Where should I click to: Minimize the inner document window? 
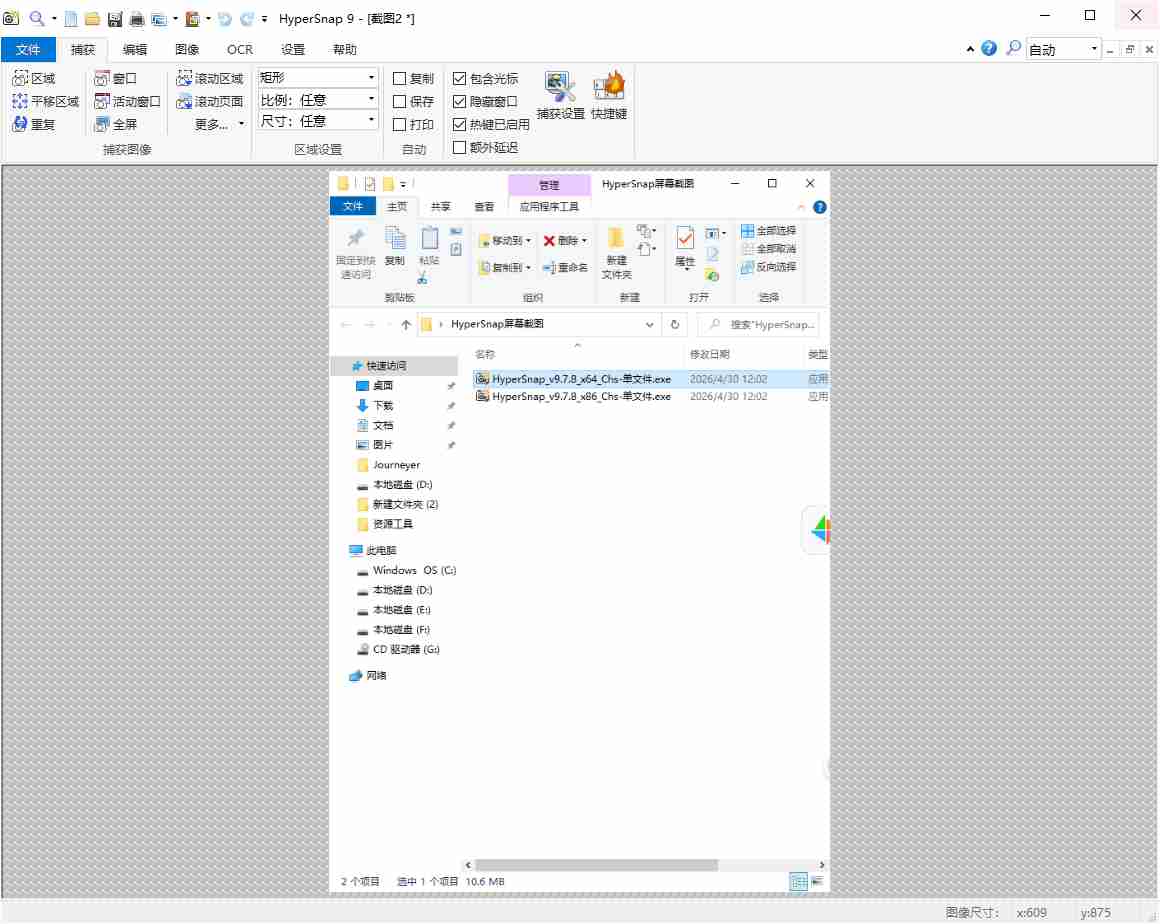click(x=1110, y=50)
